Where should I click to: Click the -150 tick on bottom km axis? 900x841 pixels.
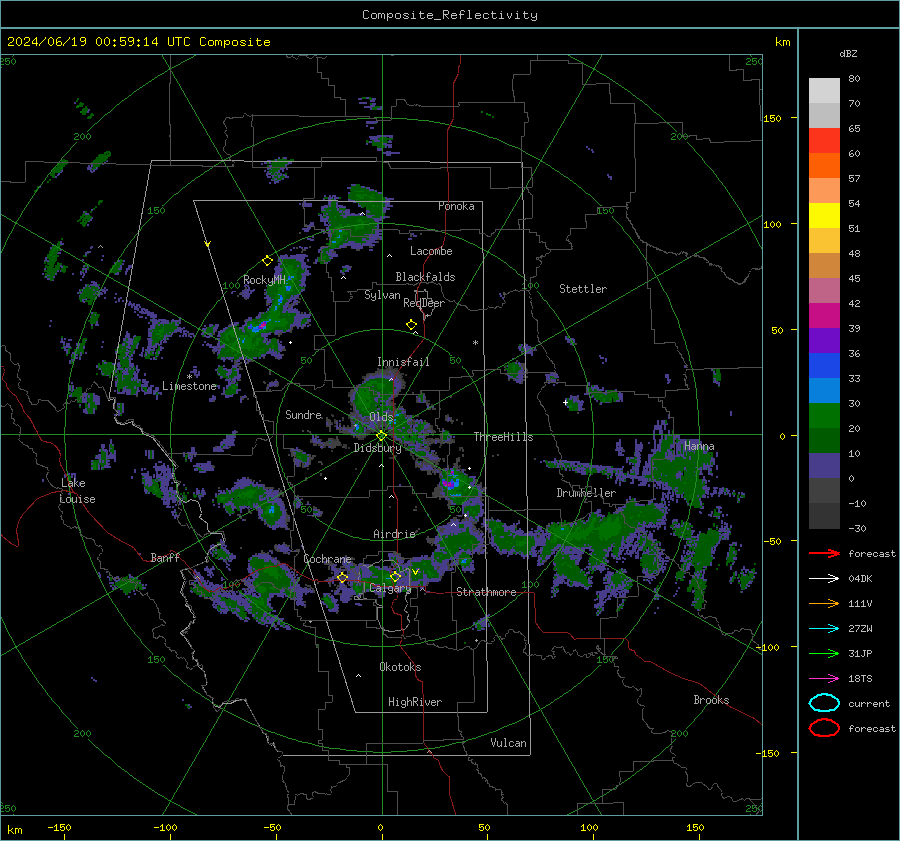59,828
